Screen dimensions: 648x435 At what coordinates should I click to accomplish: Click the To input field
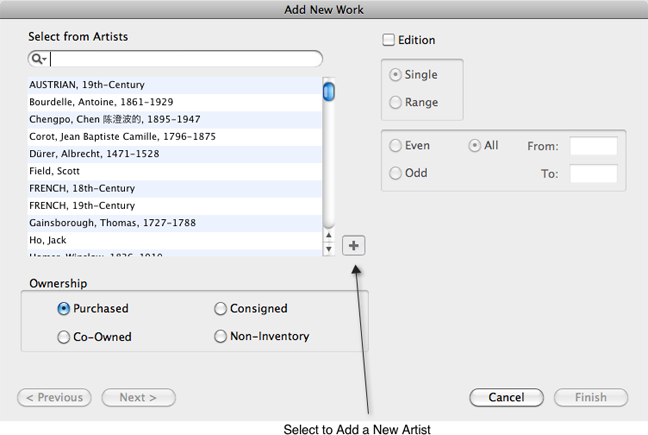pyautogui.click(x=593, y=174)
